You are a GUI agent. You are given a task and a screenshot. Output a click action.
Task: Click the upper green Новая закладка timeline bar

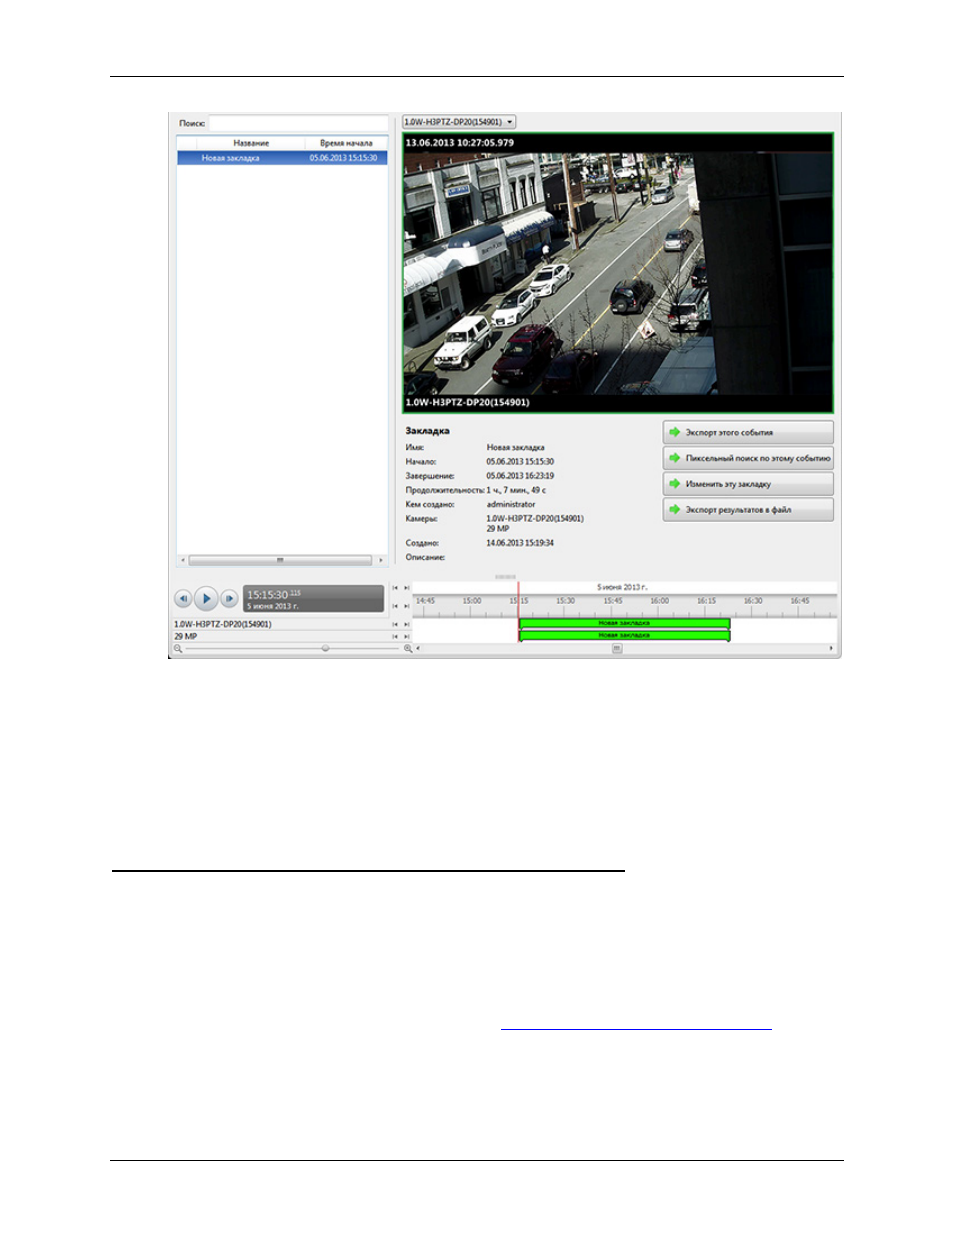(624, 623)
